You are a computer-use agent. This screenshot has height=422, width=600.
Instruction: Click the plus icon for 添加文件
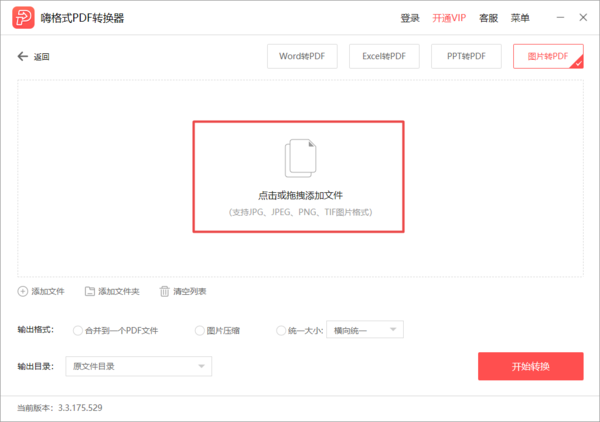pos(23,291)
